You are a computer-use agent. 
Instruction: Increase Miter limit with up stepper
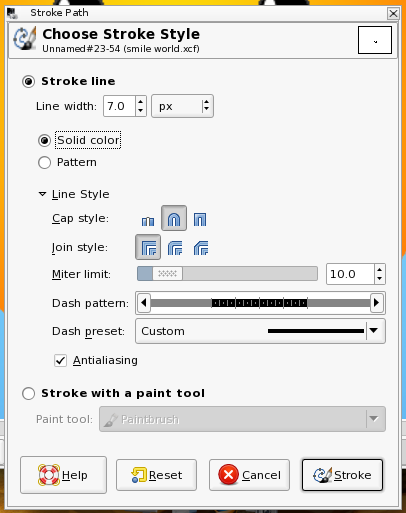tap(380, 269)
